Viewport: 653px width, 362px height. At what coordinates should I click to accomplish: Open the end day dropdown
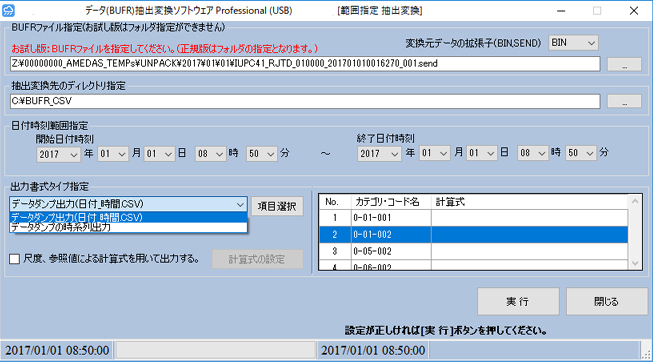481,154
